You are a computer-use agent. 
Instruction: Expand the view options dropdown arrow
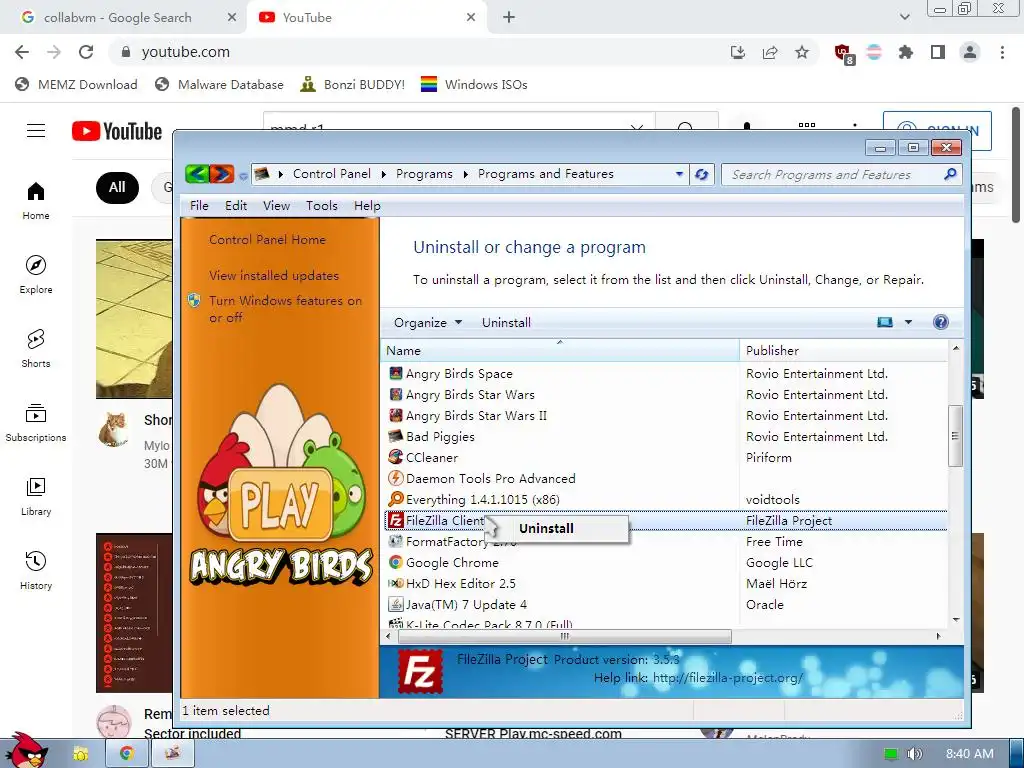(x=908, y=322)
